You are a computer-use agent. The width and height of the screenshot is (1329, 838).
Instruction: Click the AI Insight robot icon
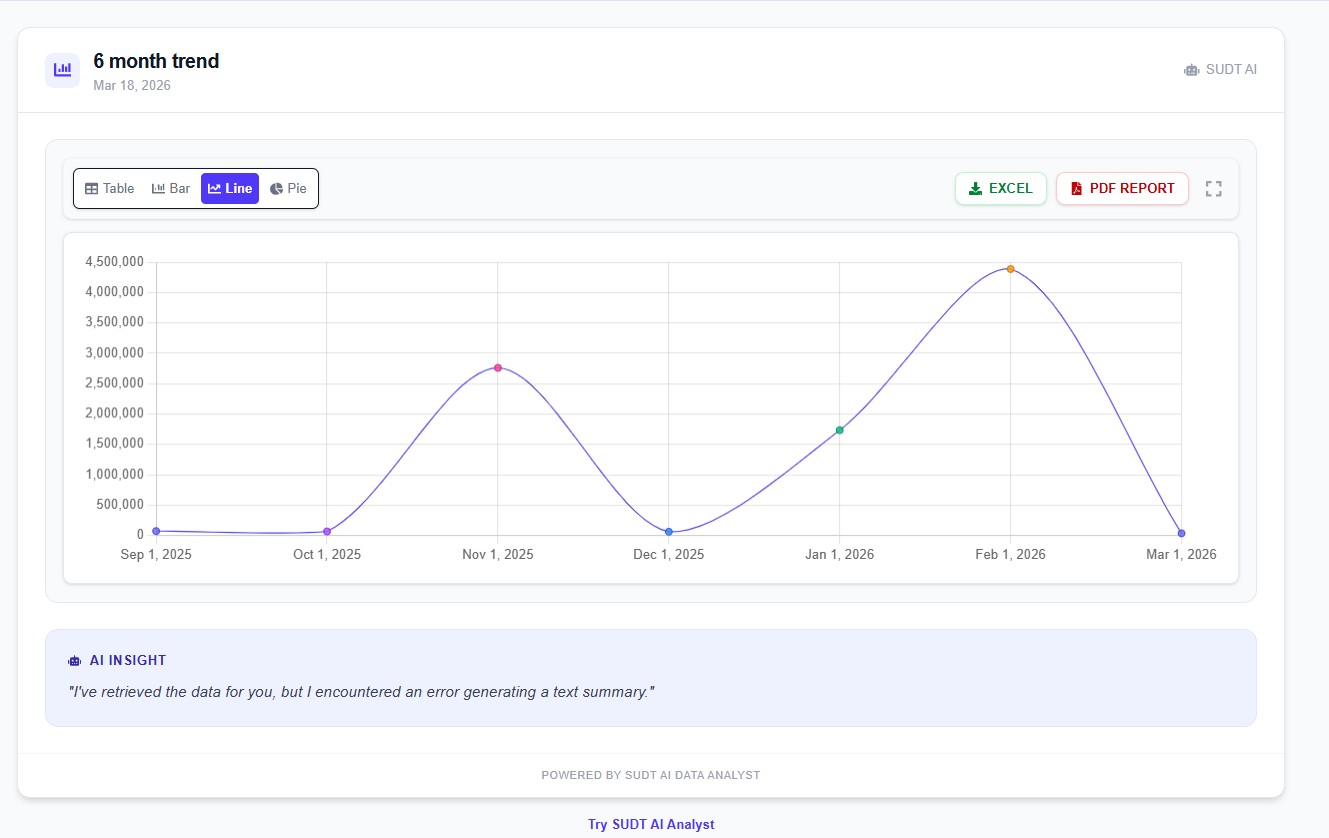74,661
